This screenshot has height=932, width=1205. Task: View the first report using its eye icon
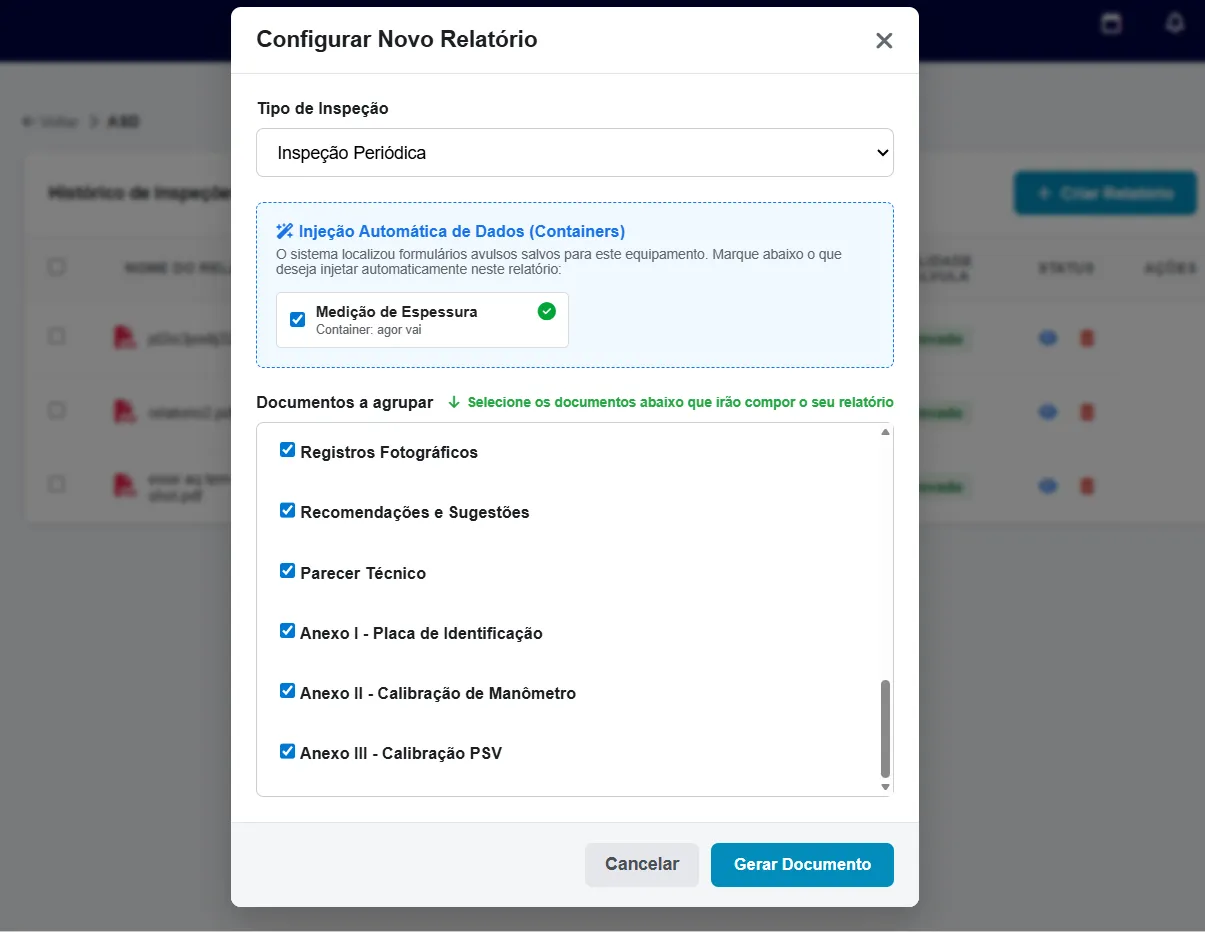point(1047,338)
